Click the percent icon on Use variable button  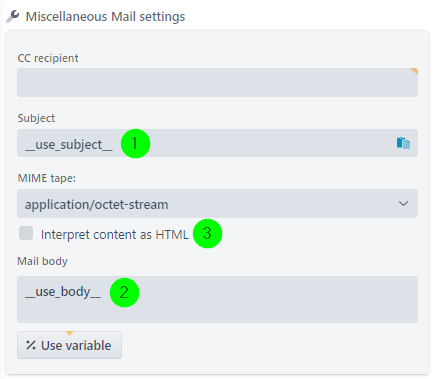point(31,345)
